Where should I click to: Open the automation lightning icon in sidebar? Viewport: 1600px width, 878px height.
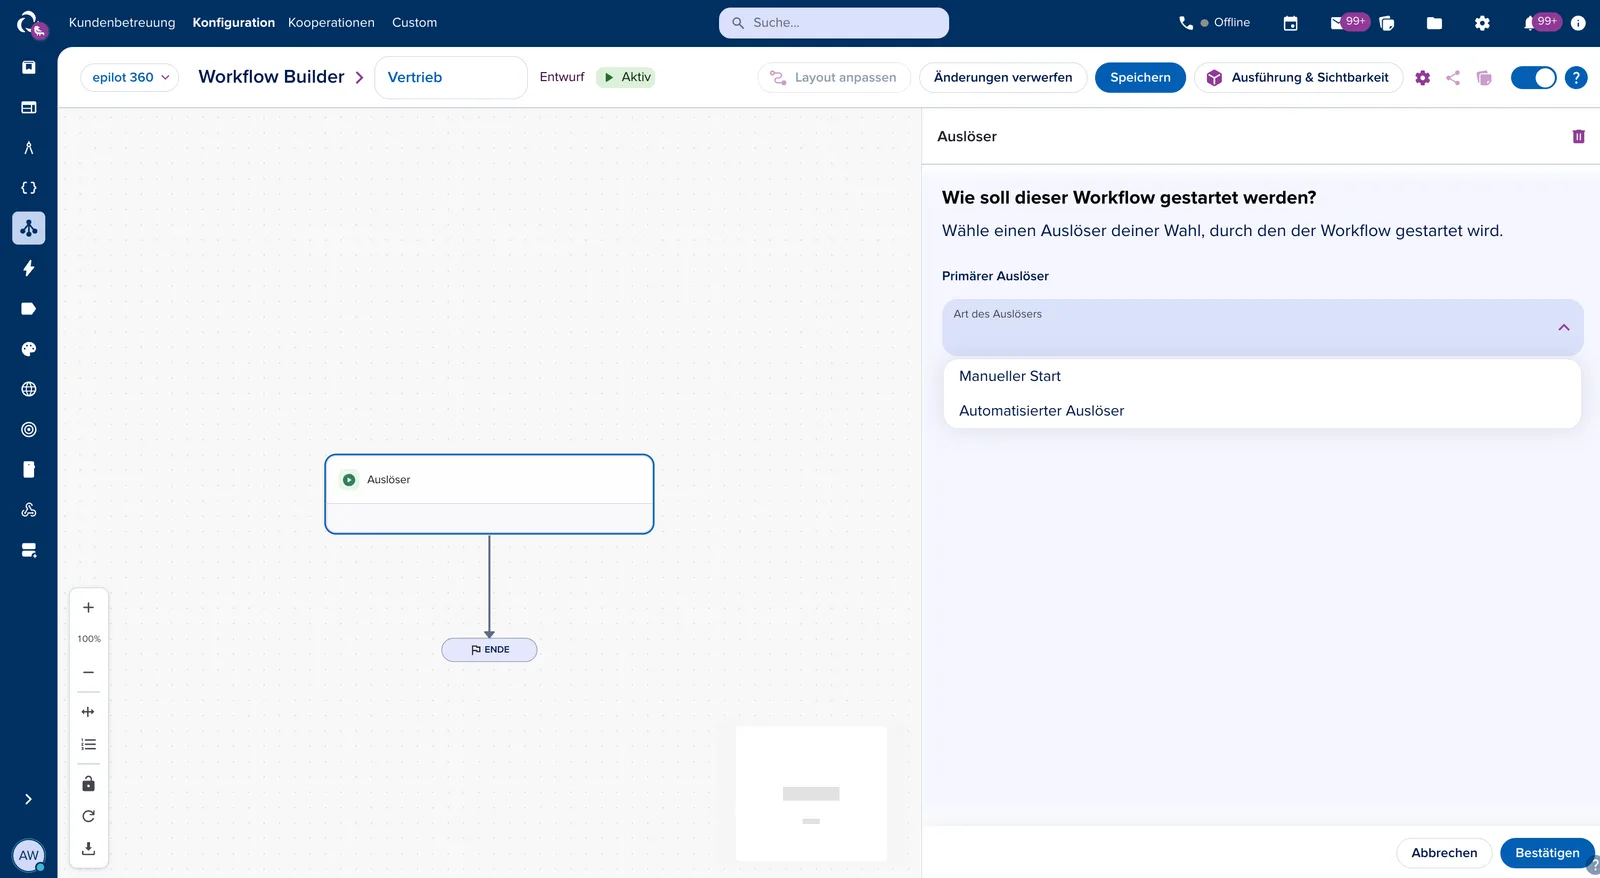tap(29, 268)
